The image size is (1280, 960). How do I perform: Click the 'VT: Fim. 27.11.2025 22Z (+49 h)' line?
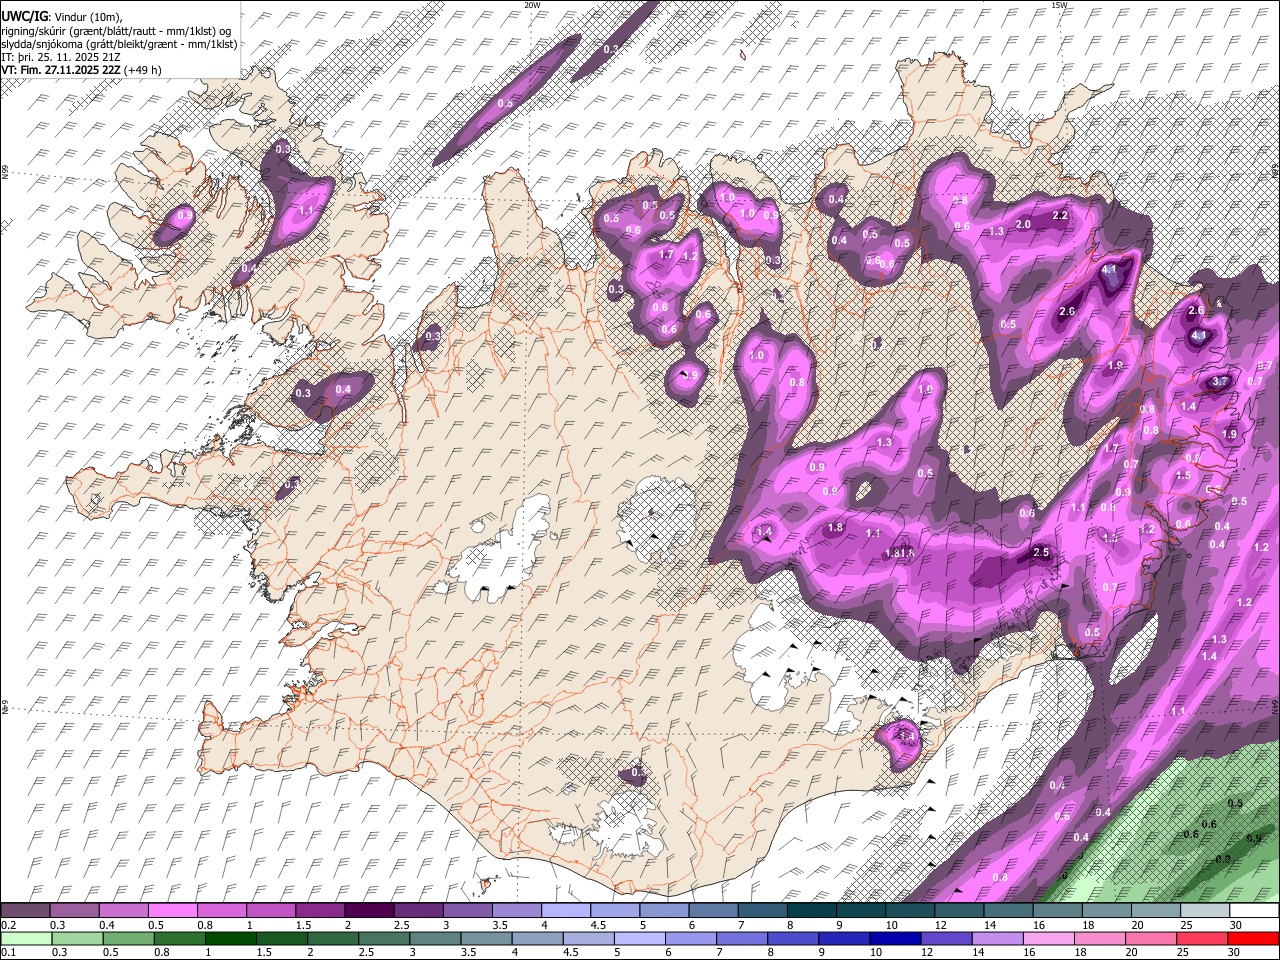pyautogui.click(x=82, y=70)
